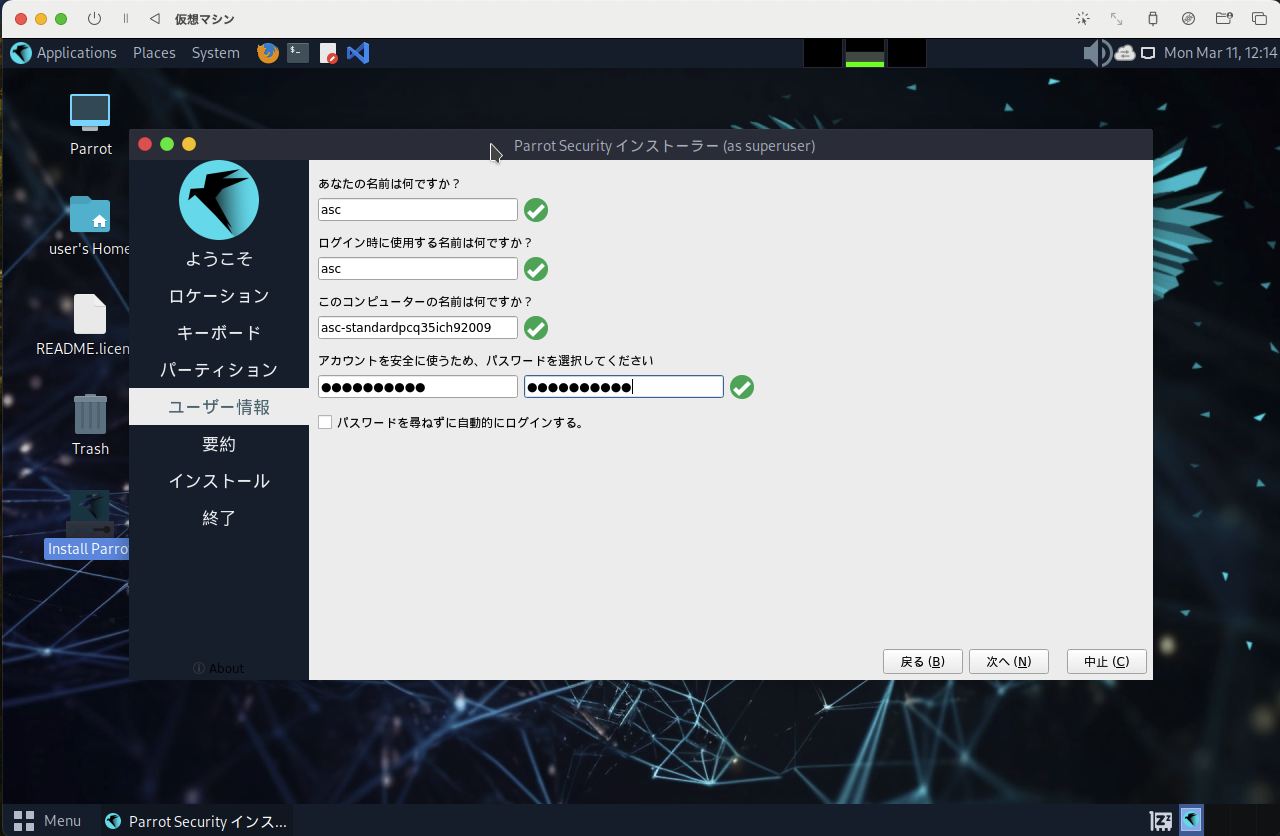Viewport: 1280px width, 836px height.
Task: Click the clock Mon Mar 11, 12:14
Action: point(1220,53)
